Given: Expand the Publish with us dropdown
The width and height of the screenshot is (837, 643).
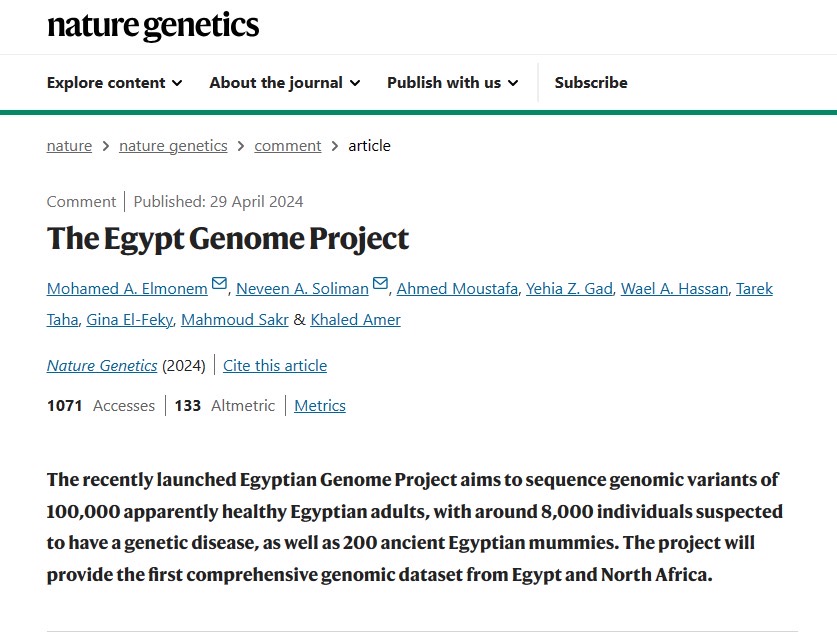Looking at the screenshot, I should [452, 83].
